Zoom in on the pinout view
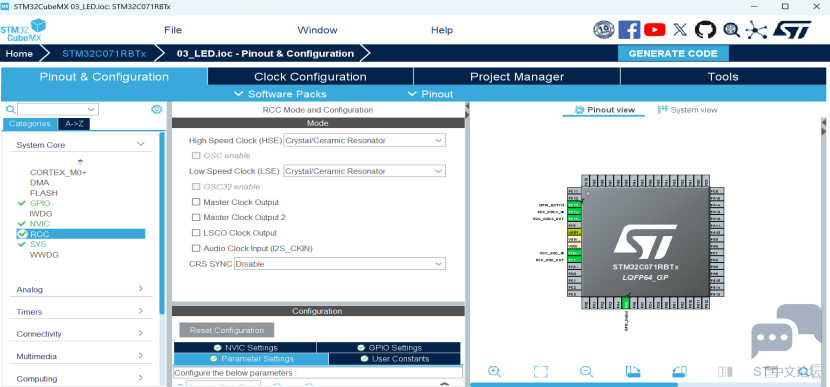This screenshot has height=387, width=830. pos(494,372)
